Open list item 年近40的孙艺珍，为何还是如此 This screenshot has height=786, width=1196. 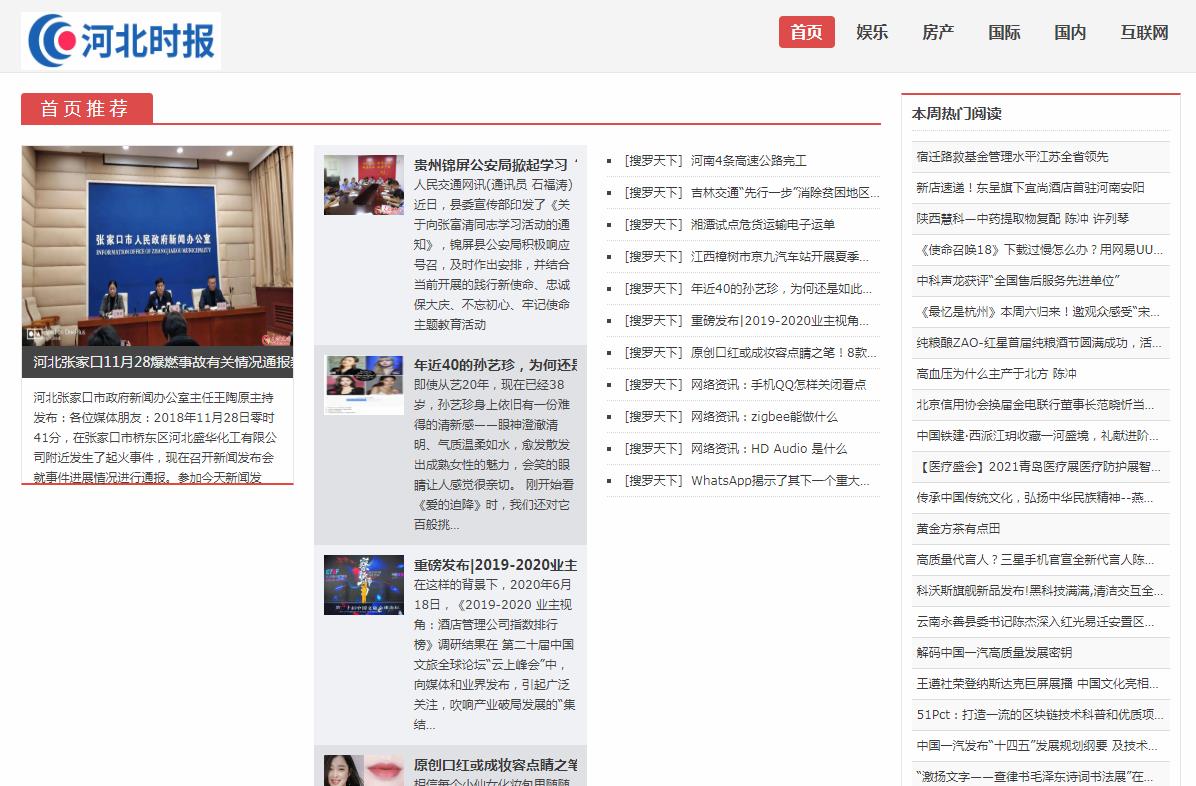pyautogui.click(x=781, y=288)
